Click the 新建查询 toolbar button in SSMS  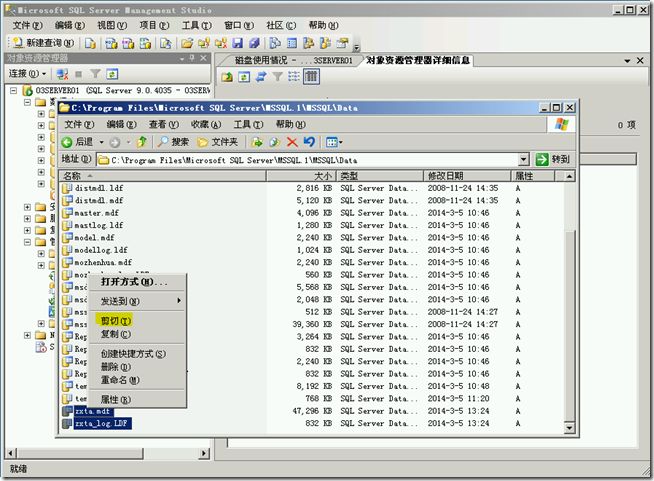(x=43, y=43)
